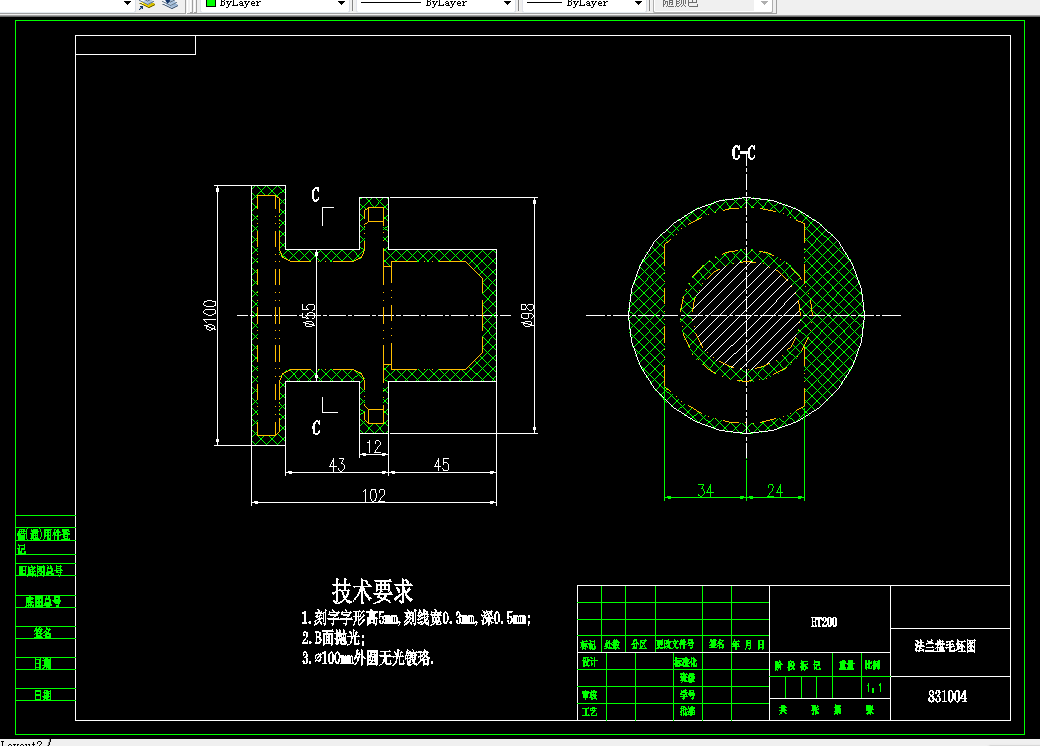Click the green ByLayer color swatch
Viewport: 1040px width, 746px height.
coord(211,3)
